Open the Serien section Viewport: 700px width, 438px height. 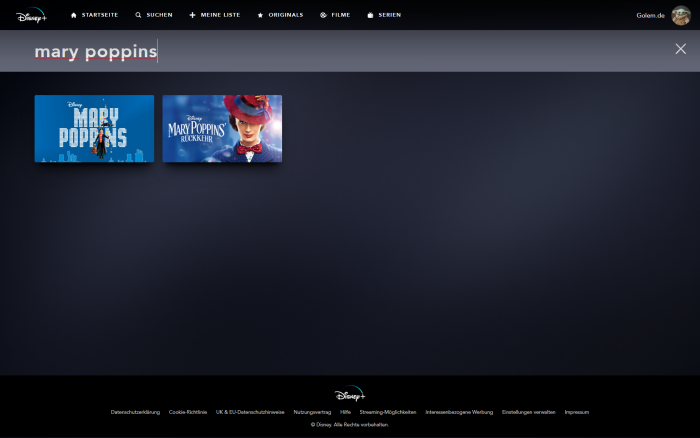coord(384,15)
